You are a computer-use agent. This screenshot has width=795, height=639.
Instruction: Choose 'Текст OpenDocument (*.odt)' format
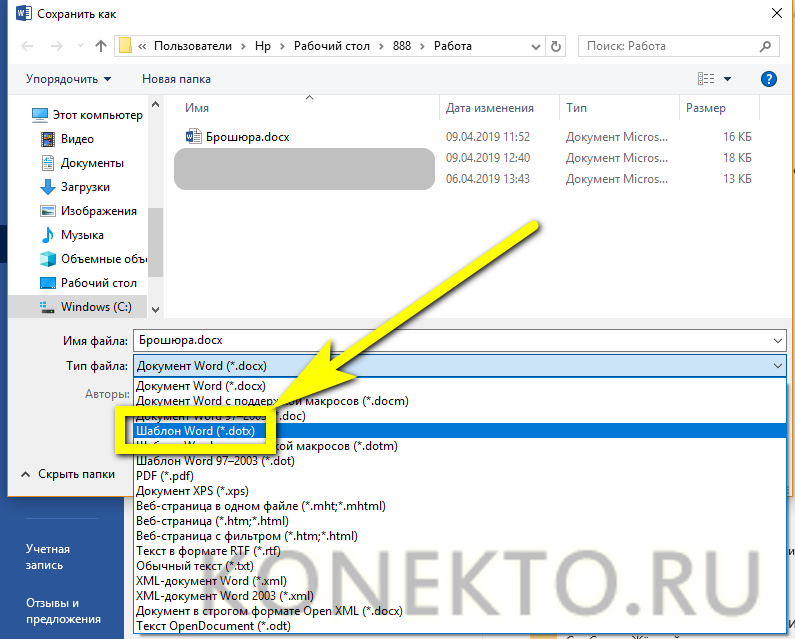point(460,626)
